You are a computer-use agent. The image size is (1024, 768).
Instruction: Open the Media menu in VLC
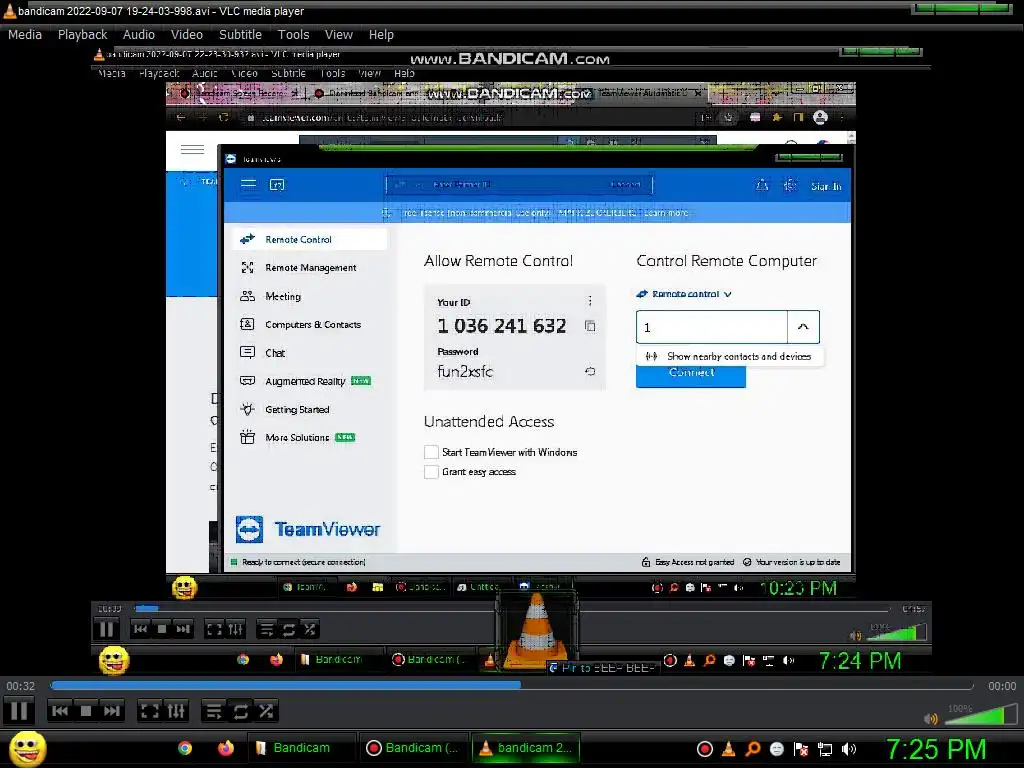click(x=25, y=35)
